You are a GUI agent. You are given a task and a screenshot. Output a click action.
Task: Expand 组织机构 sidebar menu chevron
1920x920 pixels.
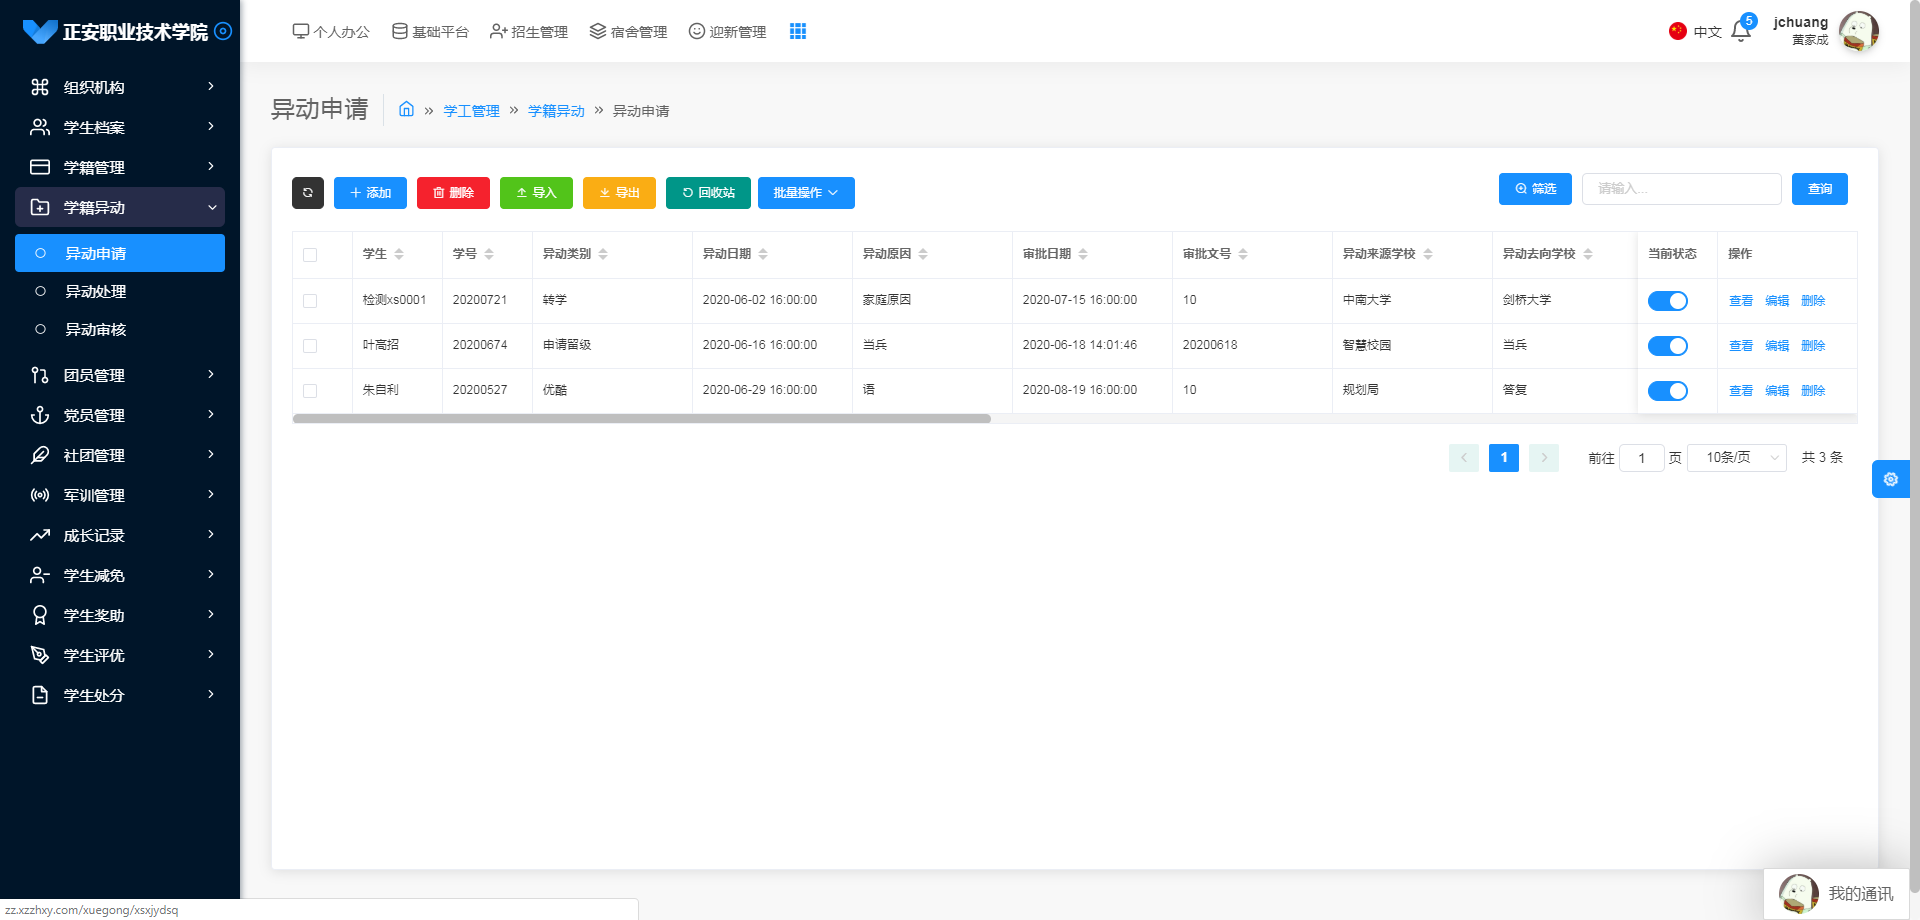point(211,87)
